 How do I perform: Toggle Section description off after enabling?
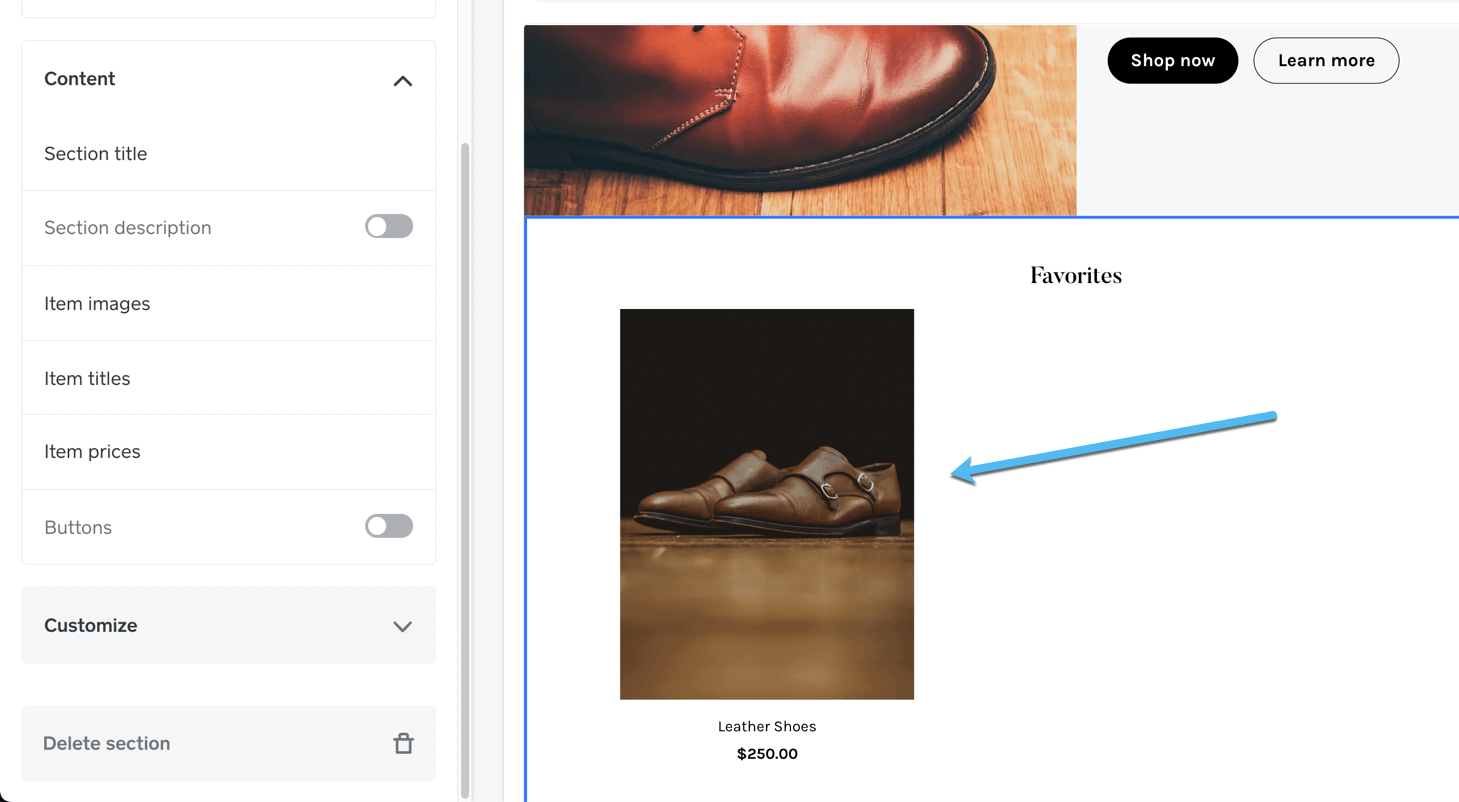(x=388, y=226)
